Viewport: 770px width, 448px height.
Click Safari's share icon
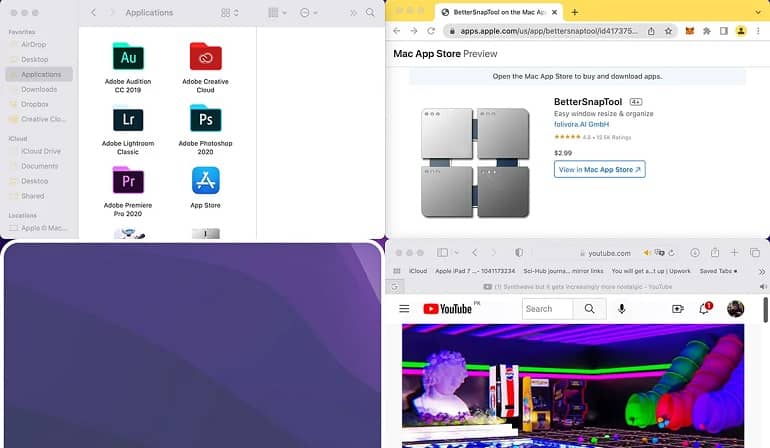[715, 252]
